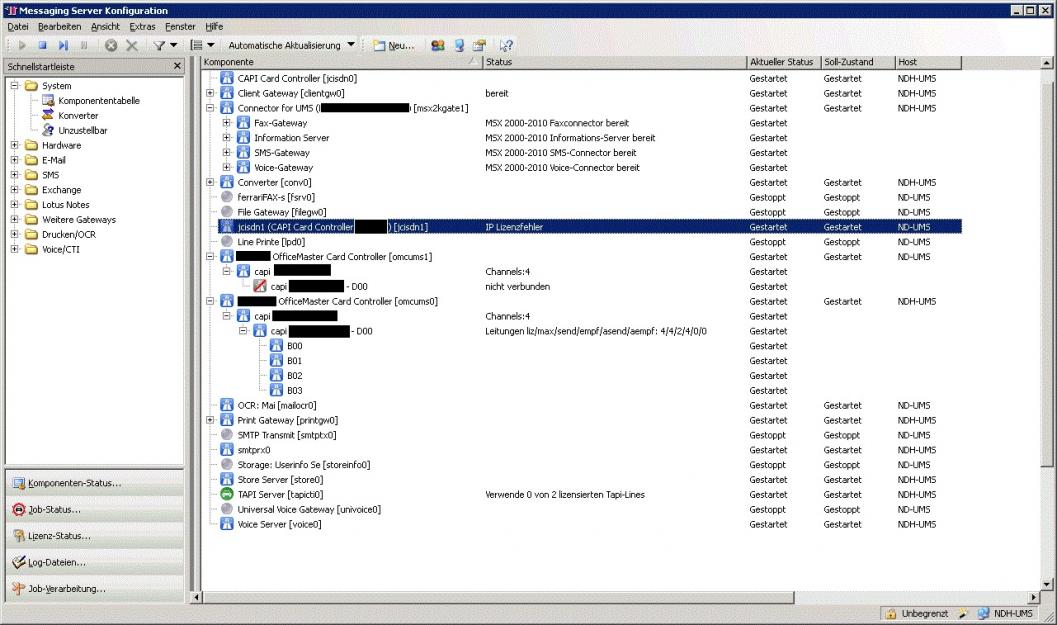Open the Extras menu
1057x625 pixels.
(x=142, y=26)
